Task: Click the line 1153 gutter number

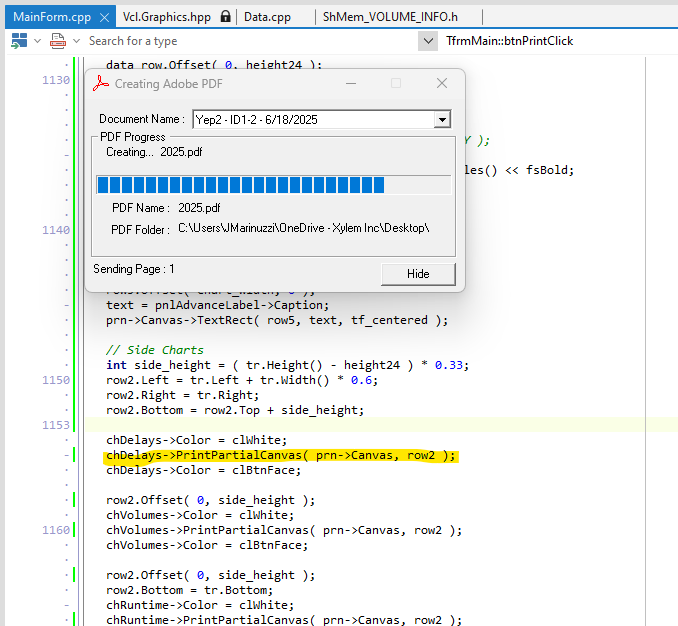Action: [x=56, y=425]
